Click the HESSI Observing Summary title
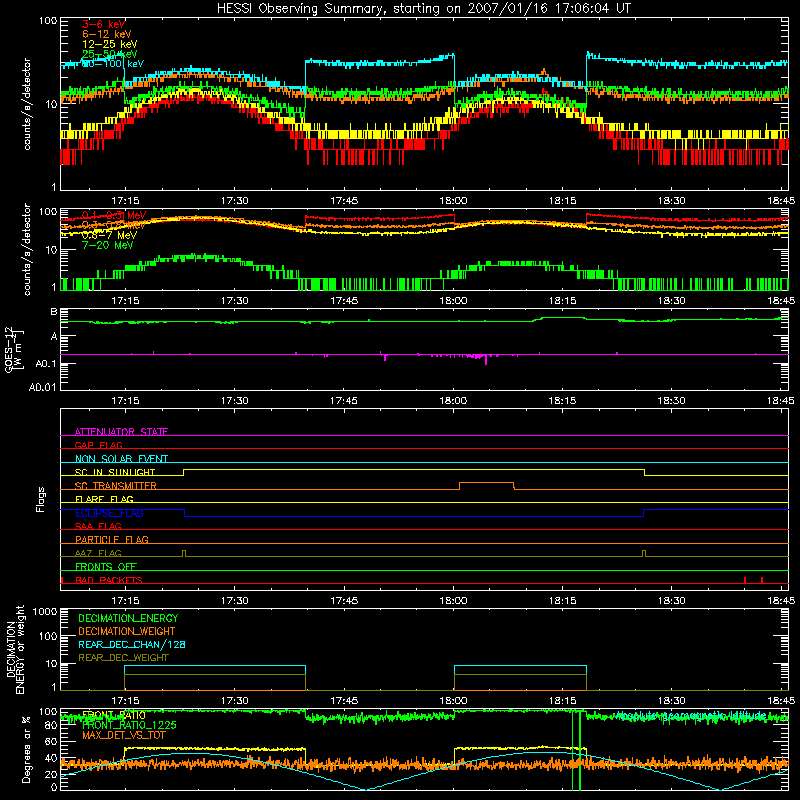This screenshot has height=800, width=800. click(424, 9)
